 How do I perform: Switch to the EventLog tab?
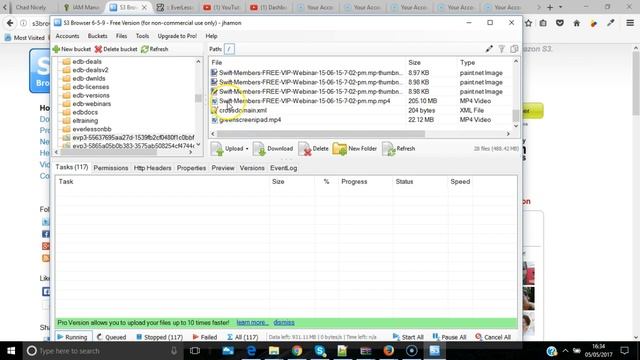[x=284, y=168]
